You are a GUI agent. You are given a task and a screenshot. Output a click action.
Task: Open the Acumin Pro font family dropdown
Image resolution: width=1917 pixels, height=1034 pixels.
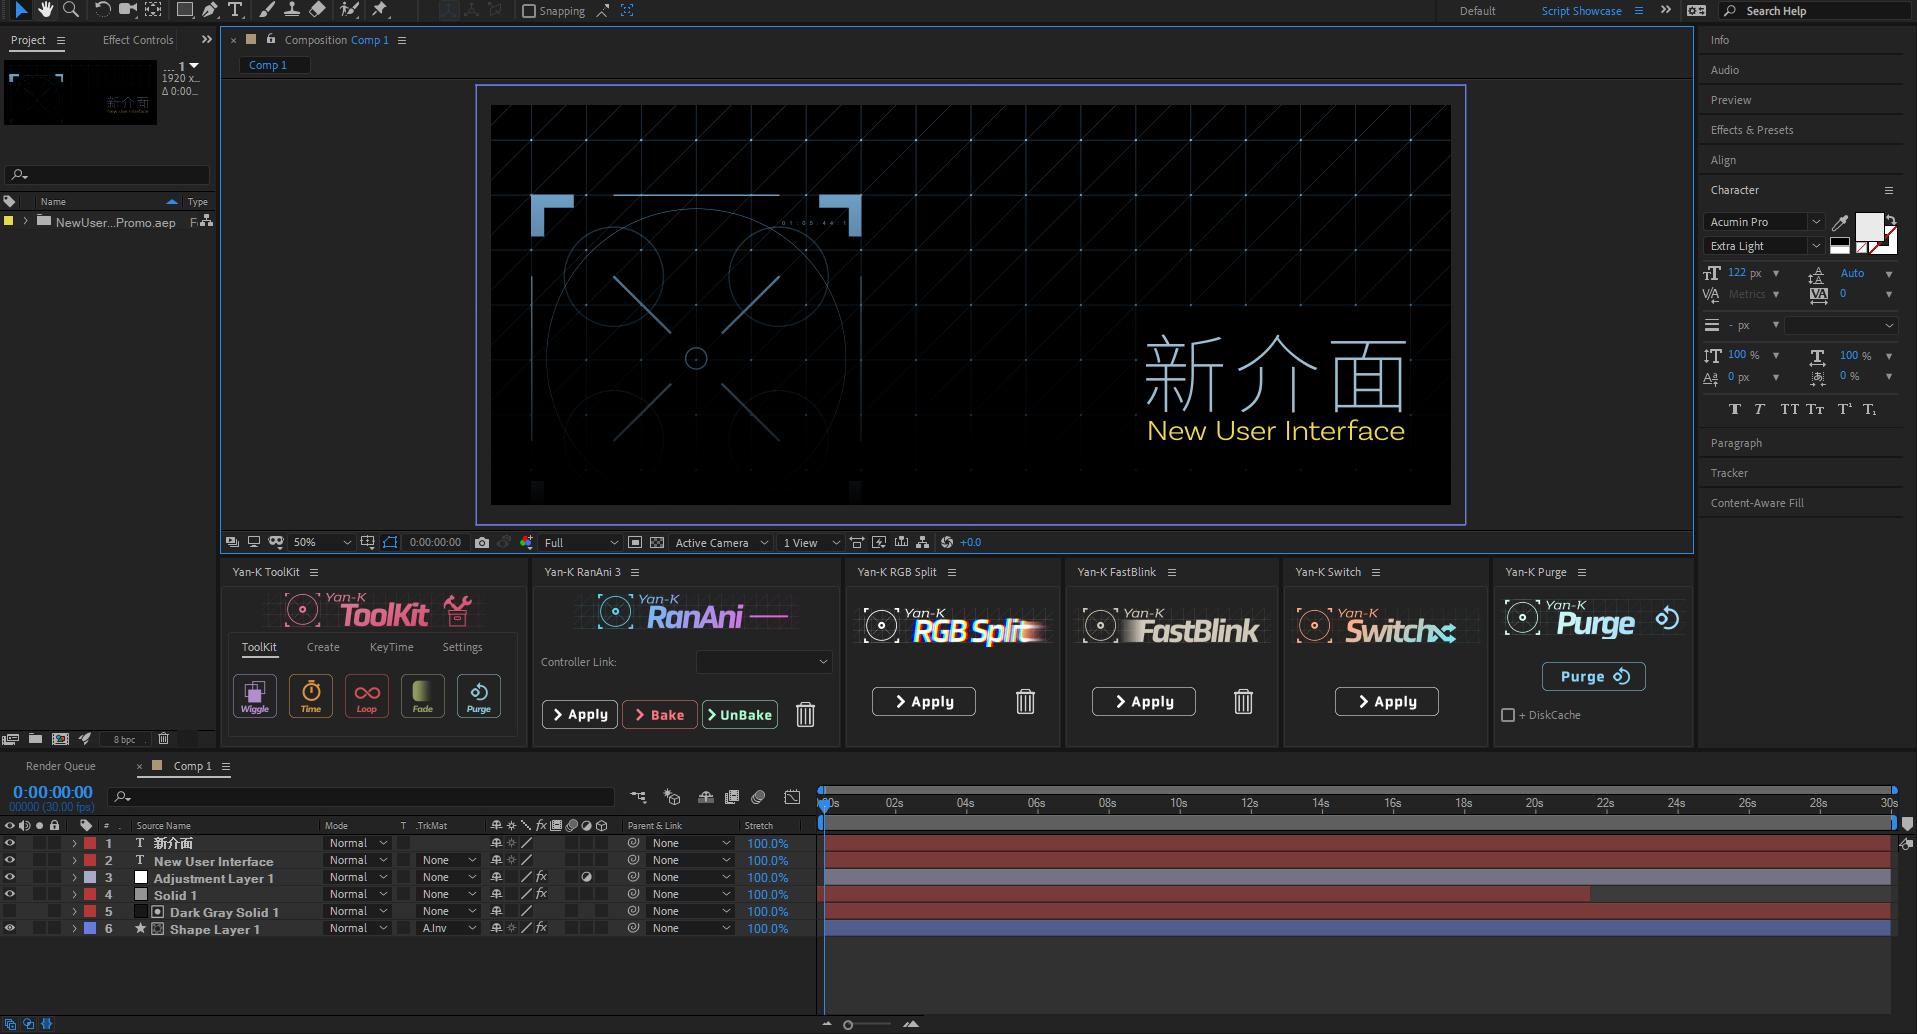tap(1765, 222)
